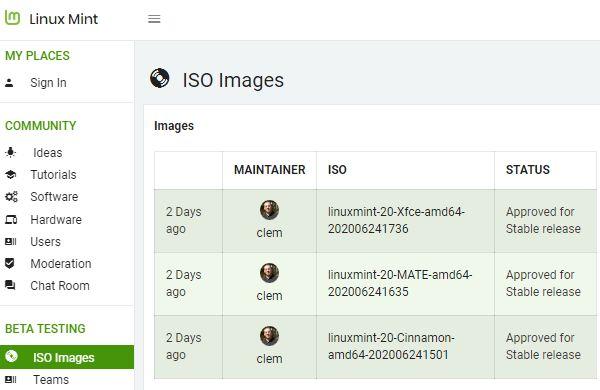The width and height of the screenshot is (600, 390).
Task: Click the Moderation shield icon
Action: pos(10,263)
